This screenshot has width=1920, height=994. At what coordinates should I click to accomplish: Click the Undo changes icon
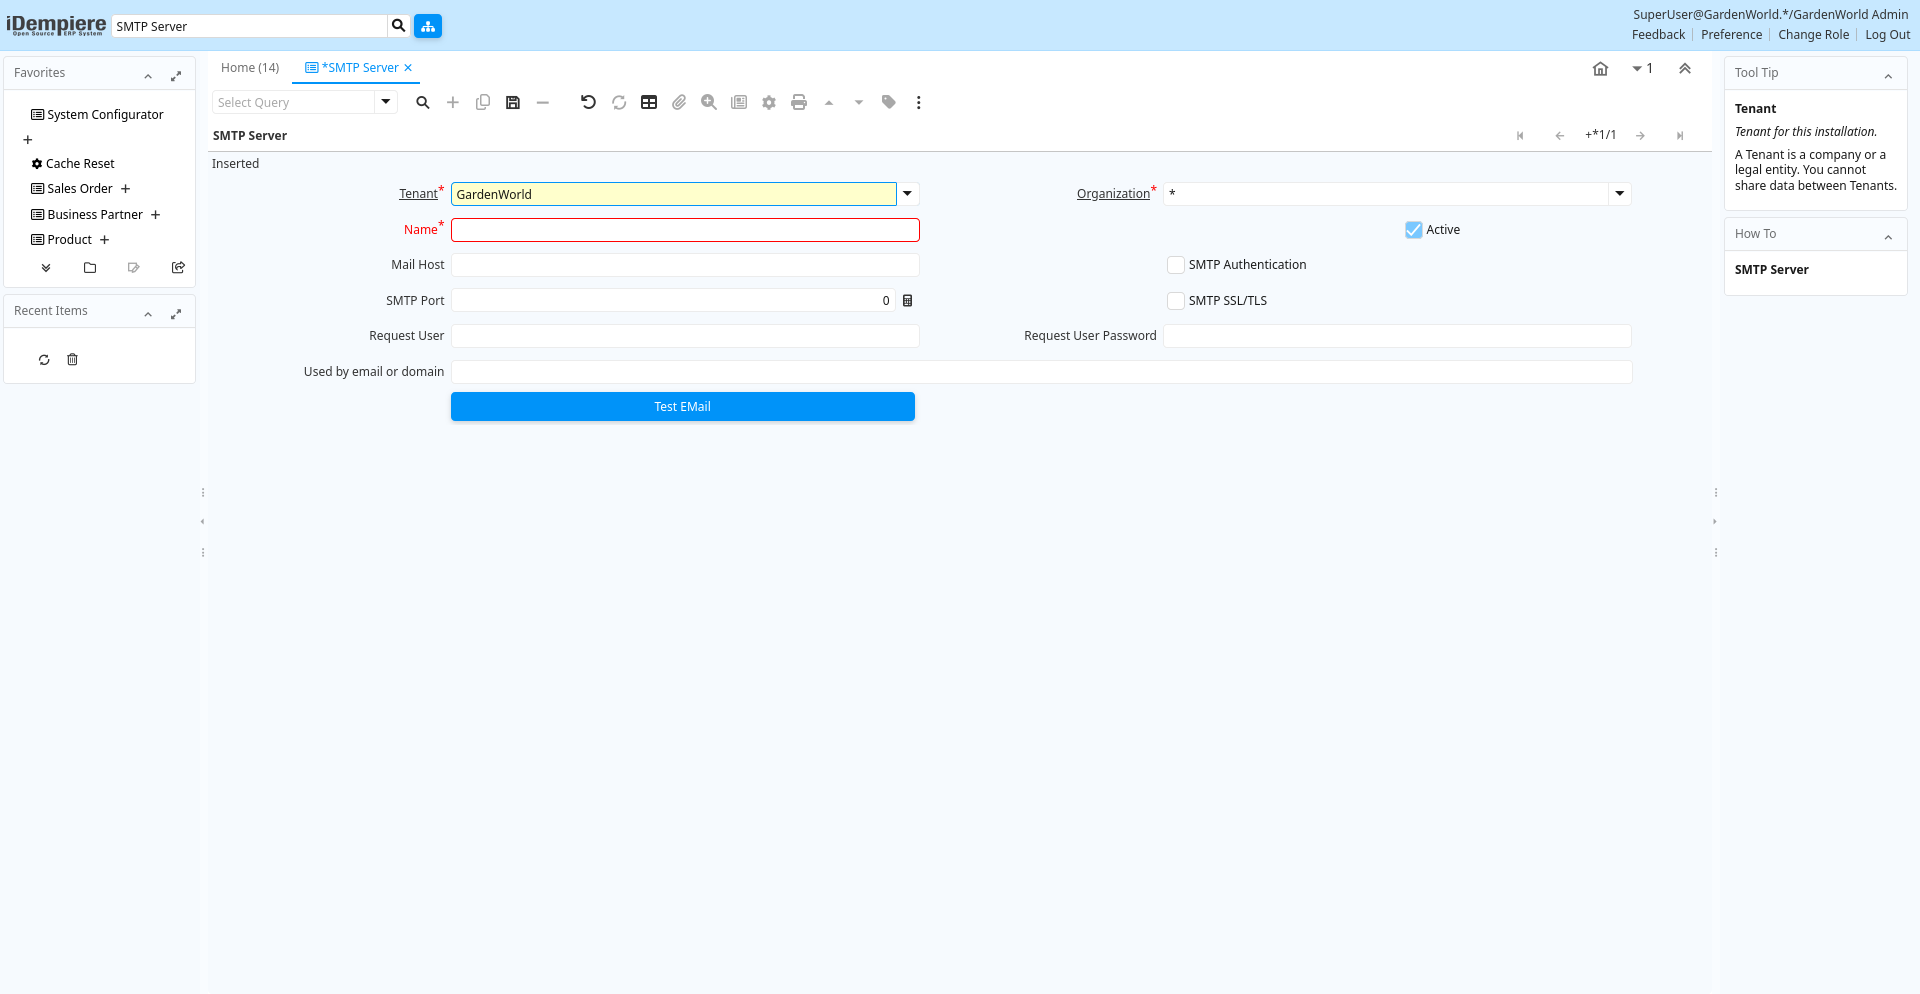pyautogui.click(x=588, y=102)
